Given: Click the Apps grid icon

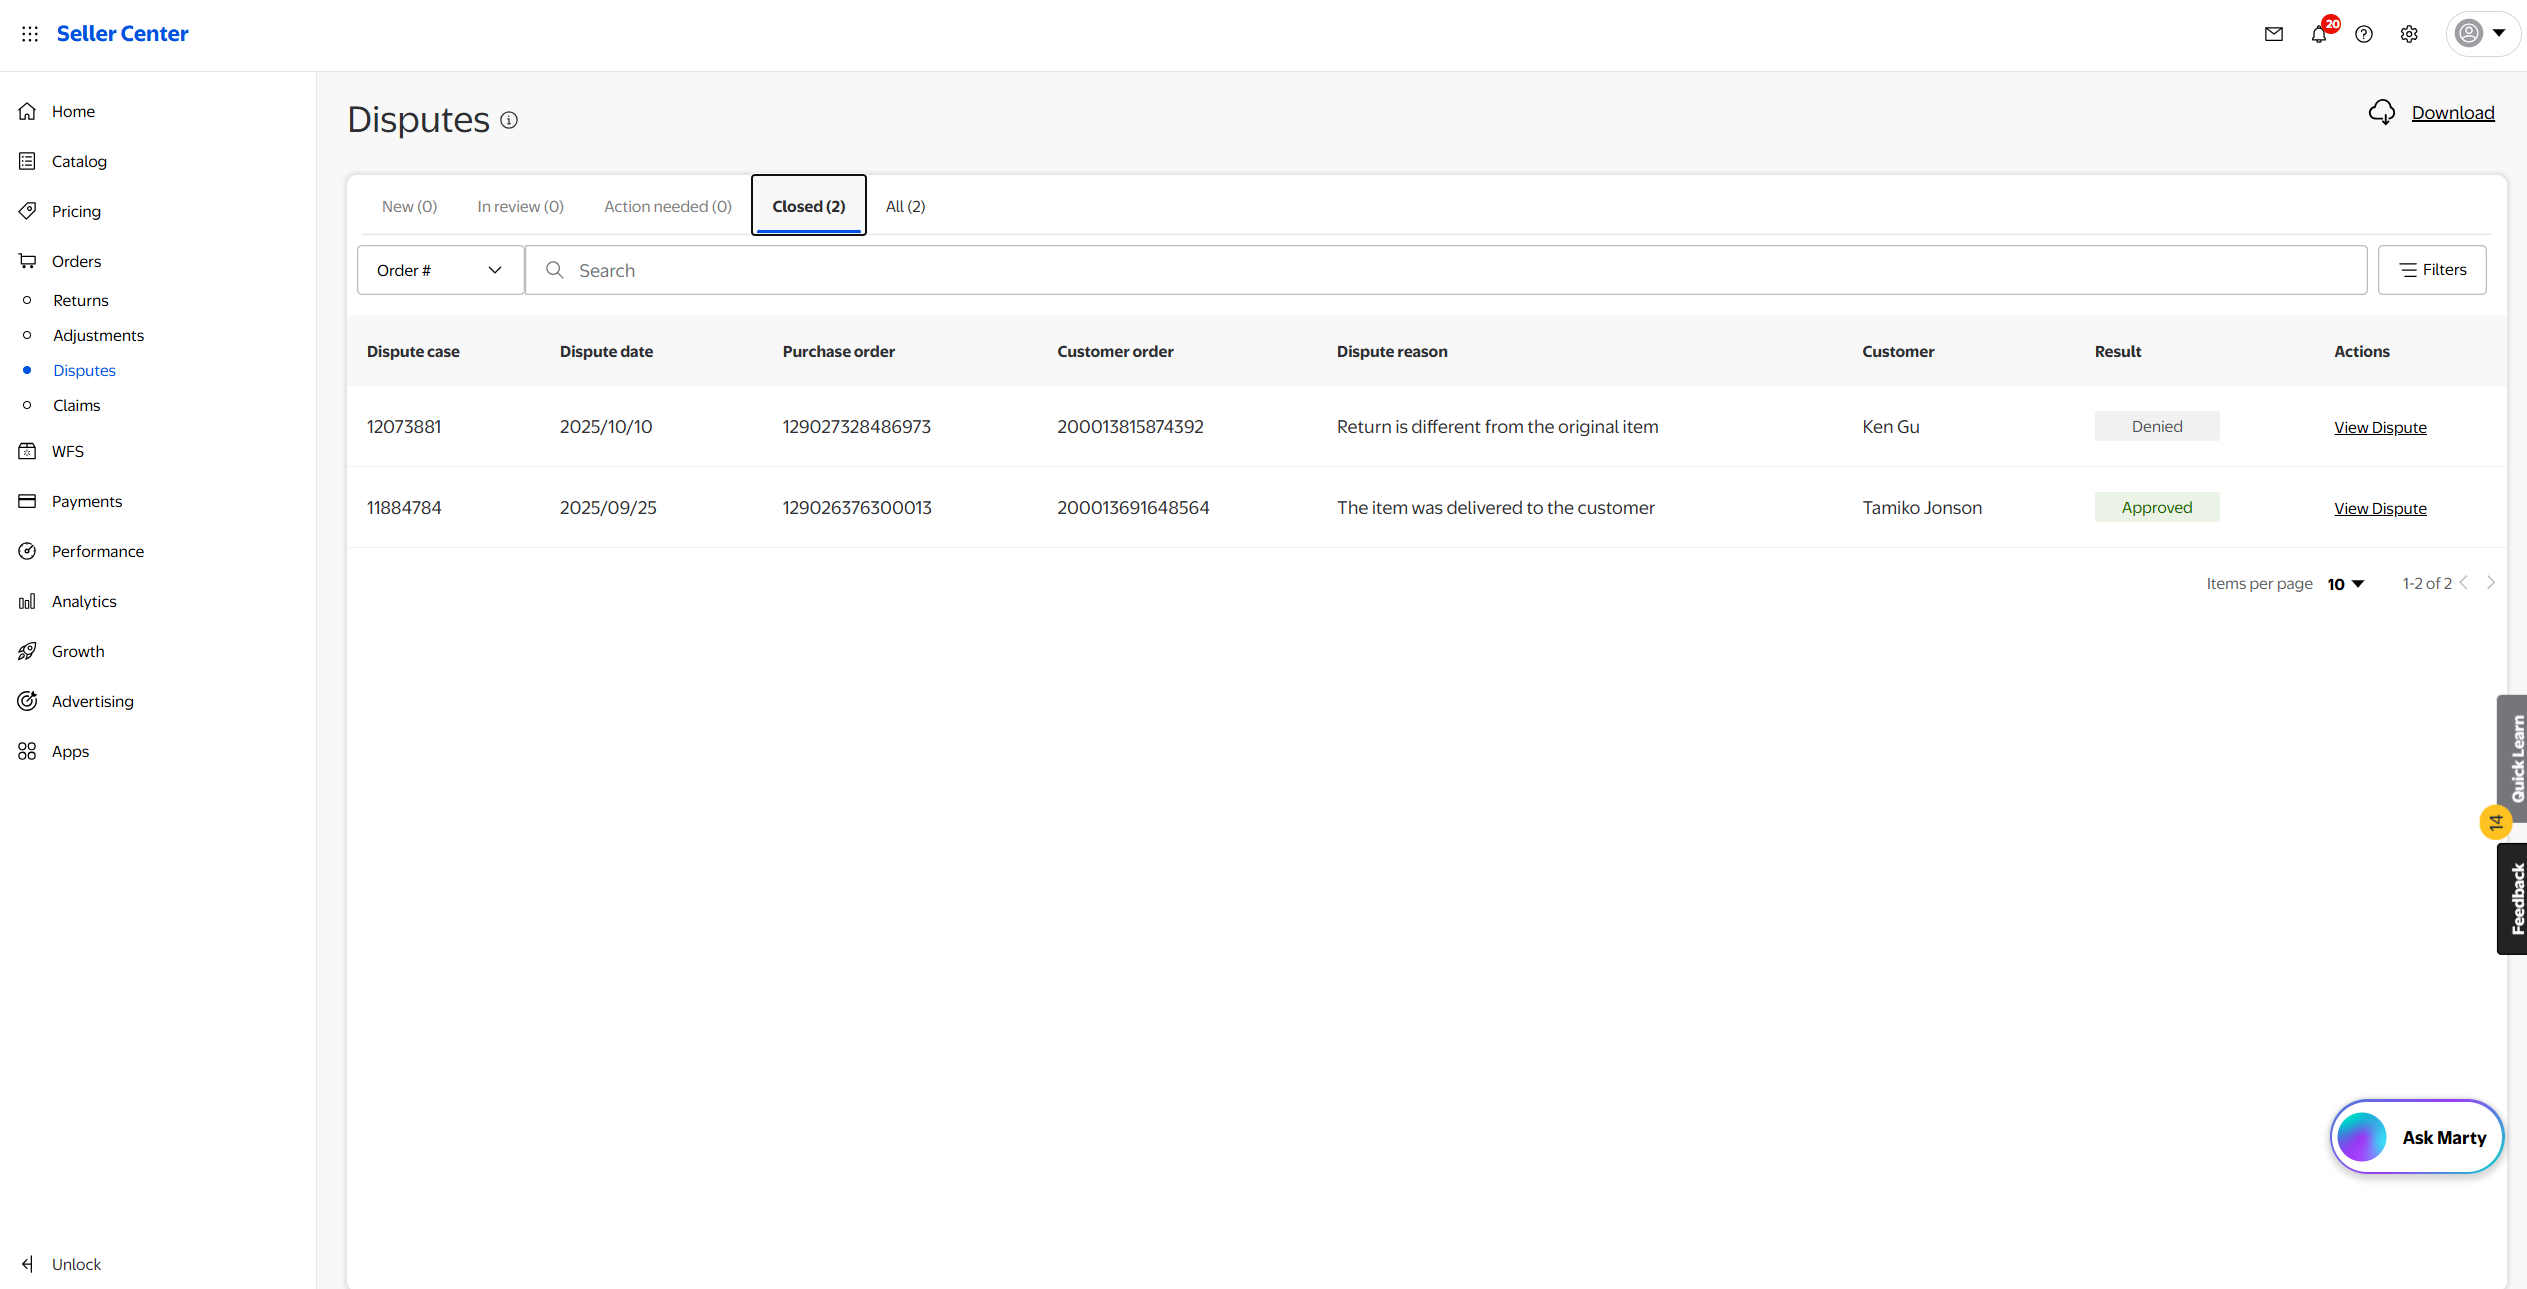Looking at the screenshot, I should [x=28, y=751].
